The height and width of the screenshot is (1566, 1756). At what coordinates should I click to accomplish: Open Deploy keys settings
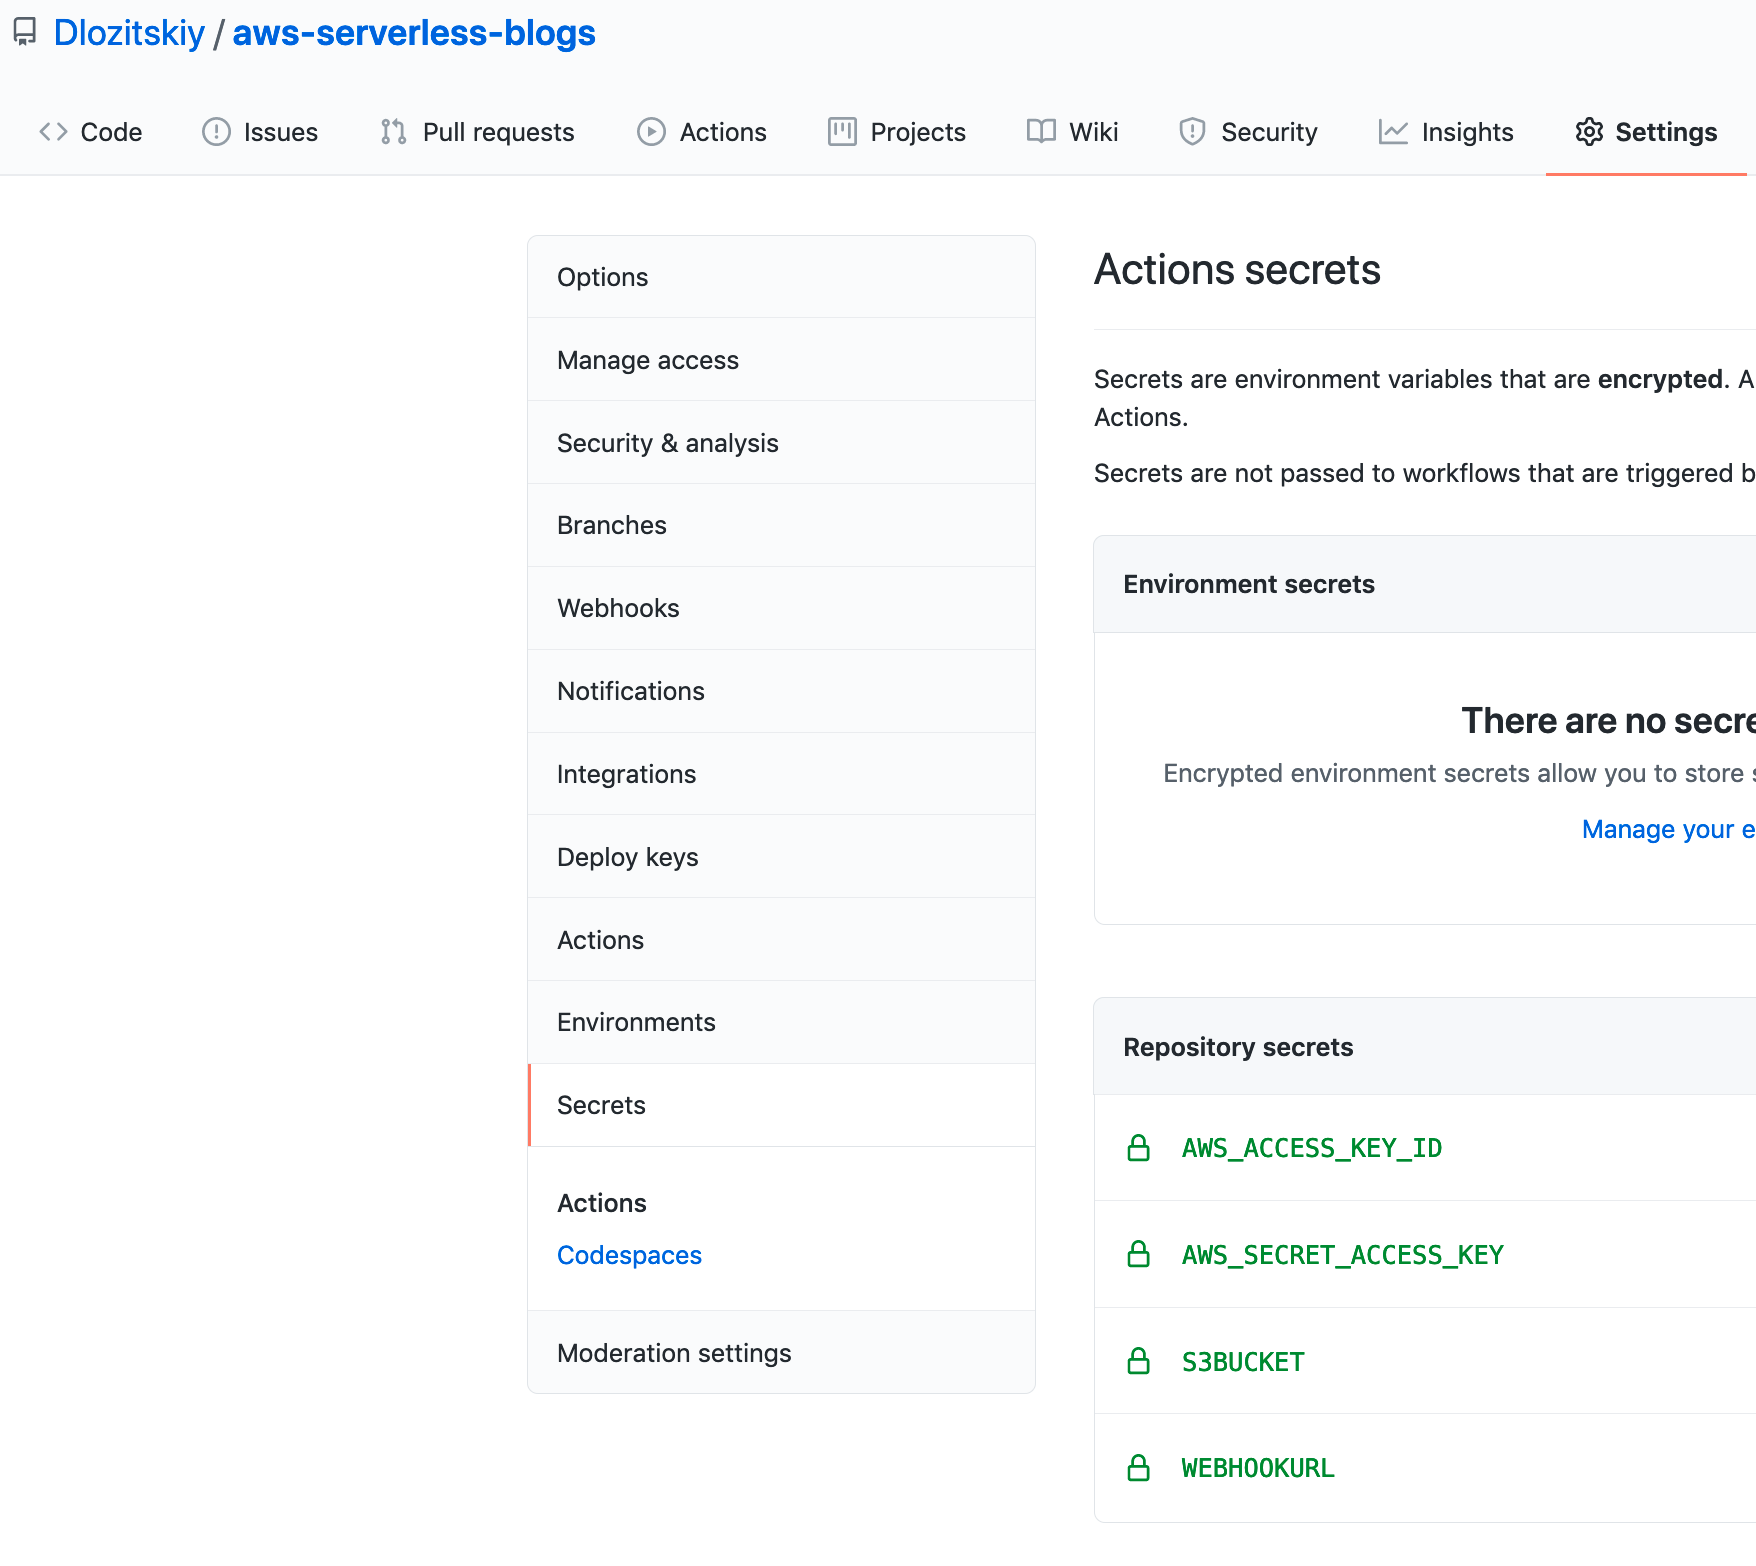click(x=781, y=857)
